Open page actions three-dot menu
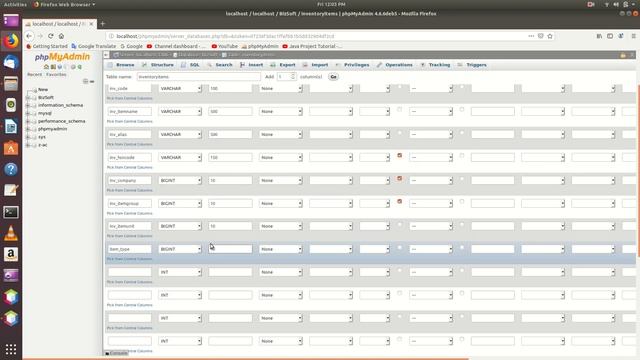The width and height of the screenshot is (640, 360). click(531, 36)
